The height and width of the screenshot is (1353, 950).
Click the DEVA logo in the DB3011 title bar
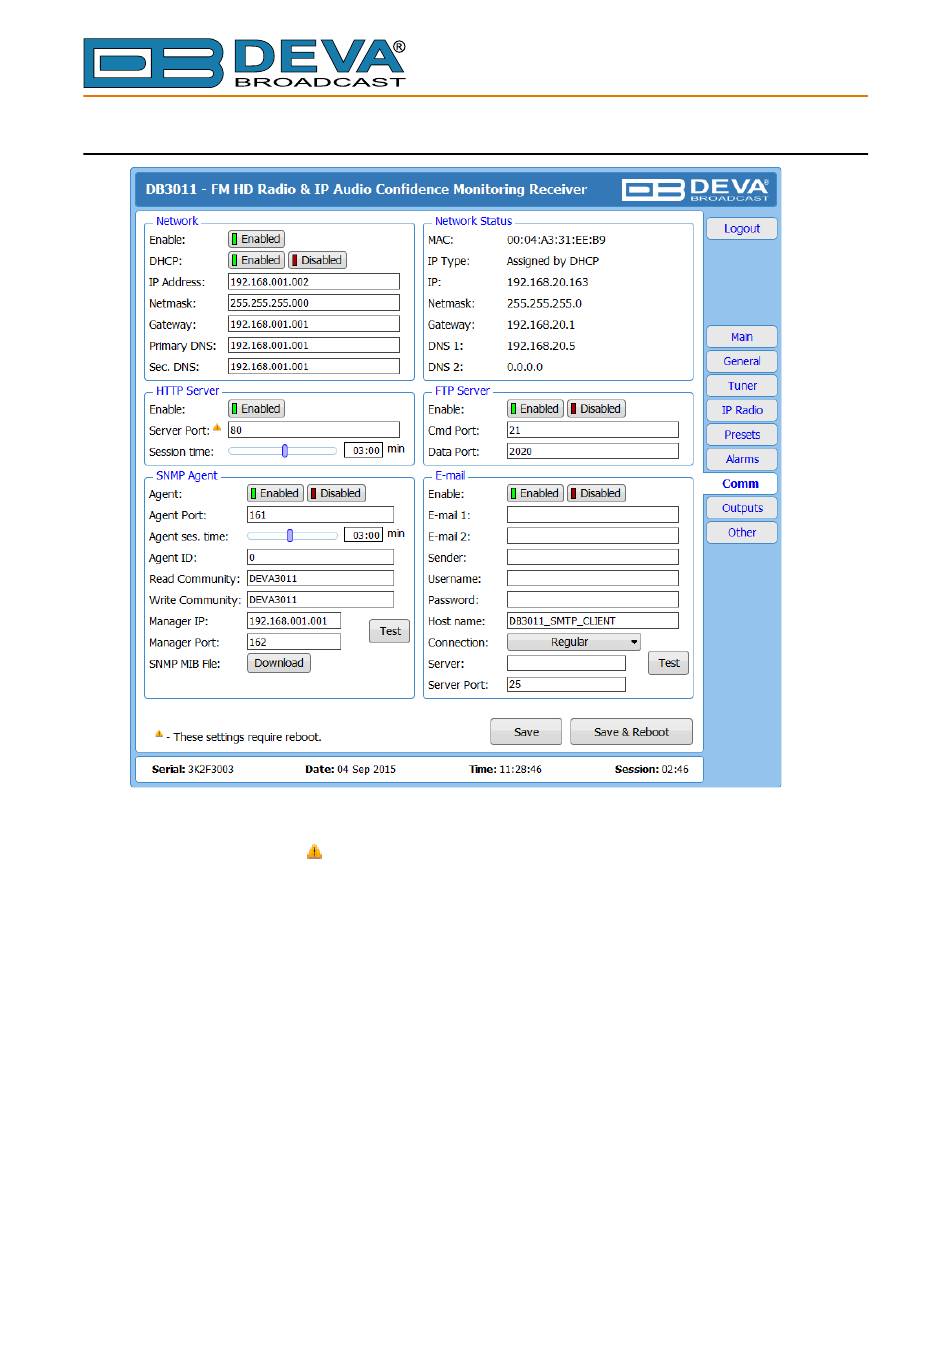696,189
